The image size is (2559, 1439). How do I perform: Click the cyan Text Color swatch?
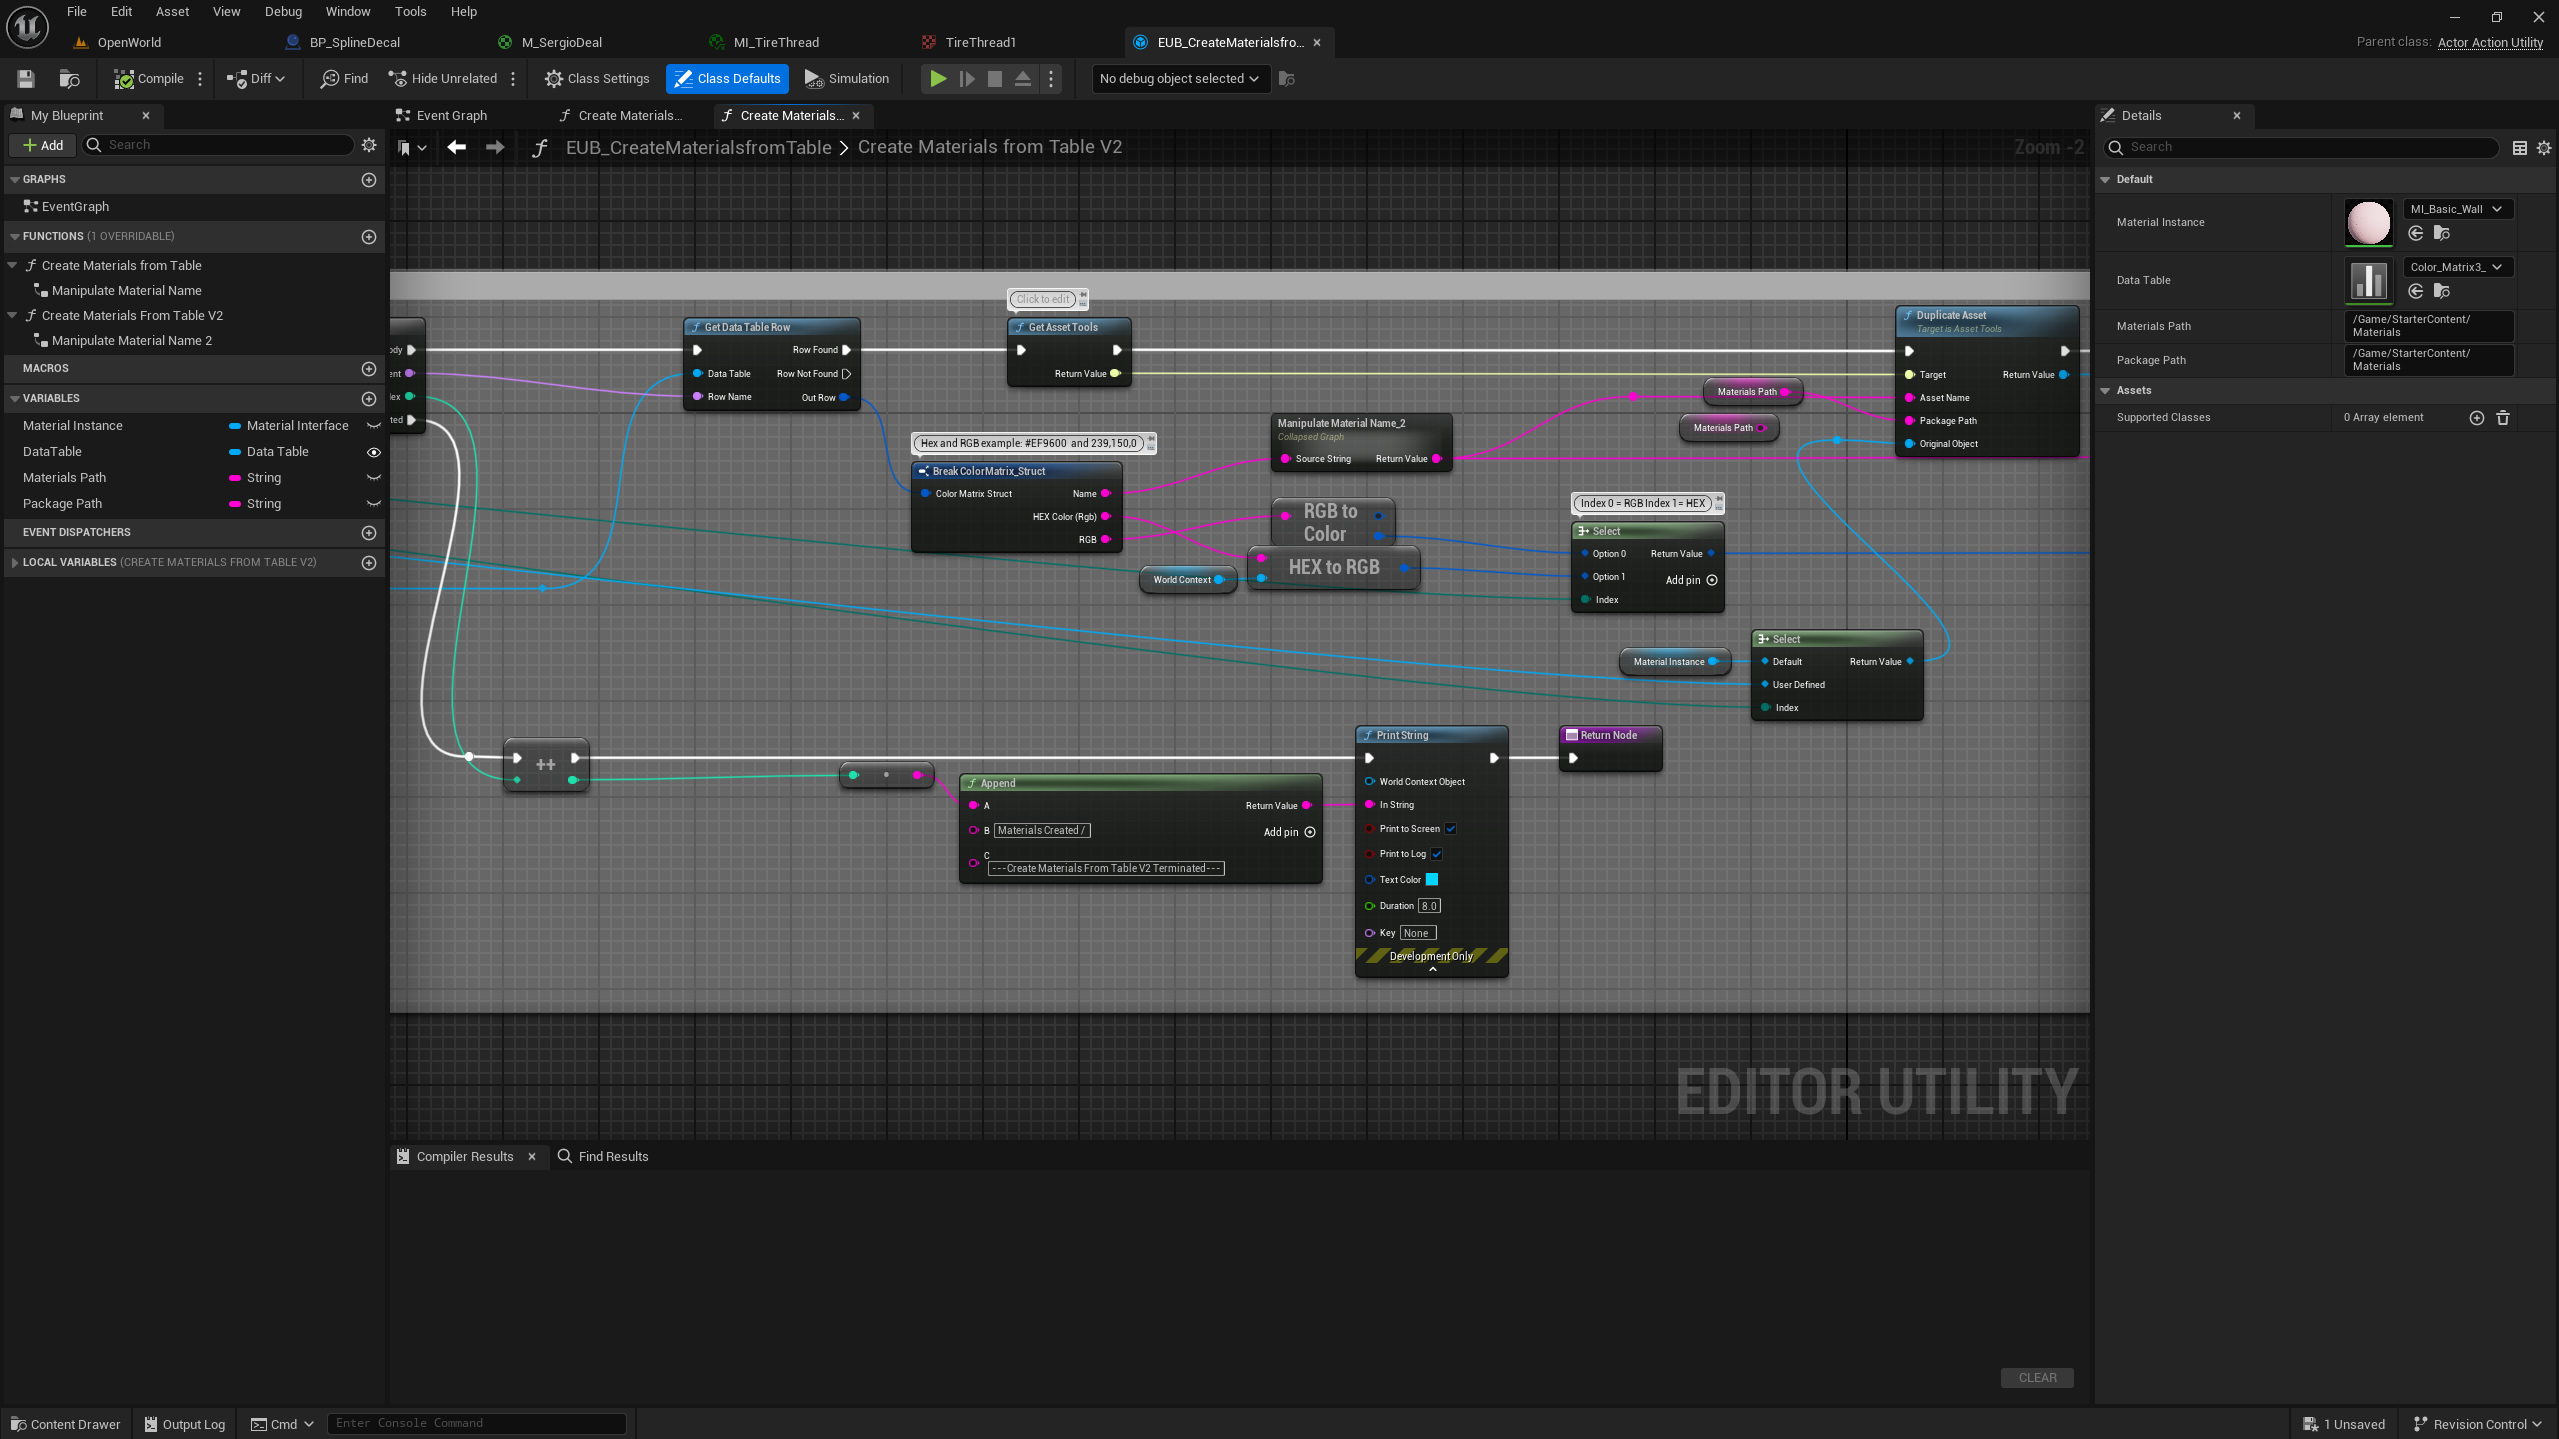pyautogui.click(x=1431, y=879)
